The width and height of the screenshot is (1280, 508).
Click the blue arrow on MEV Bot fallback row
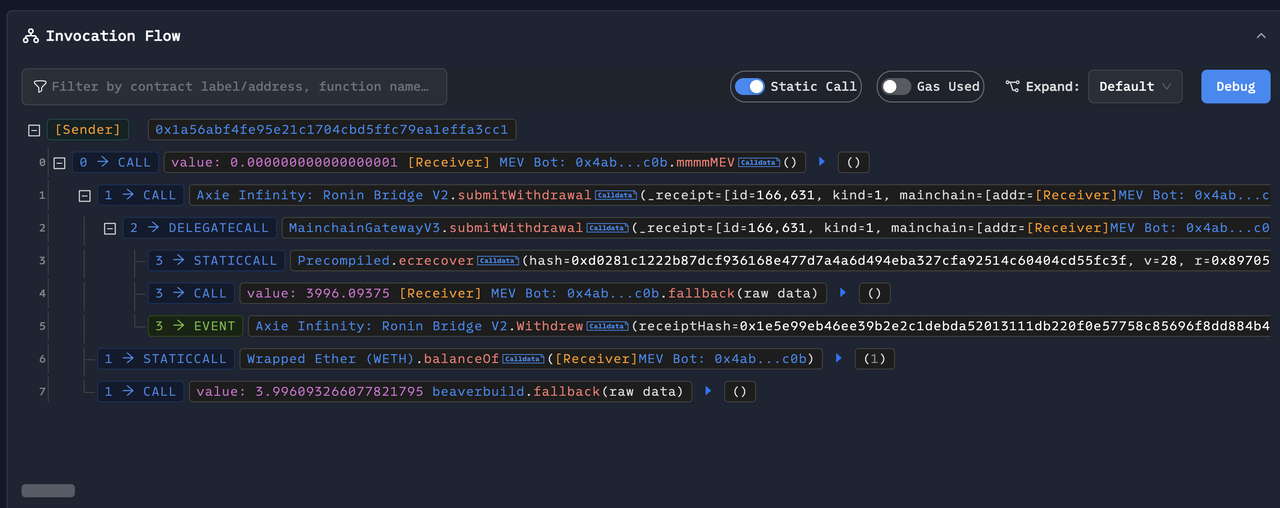842,293
